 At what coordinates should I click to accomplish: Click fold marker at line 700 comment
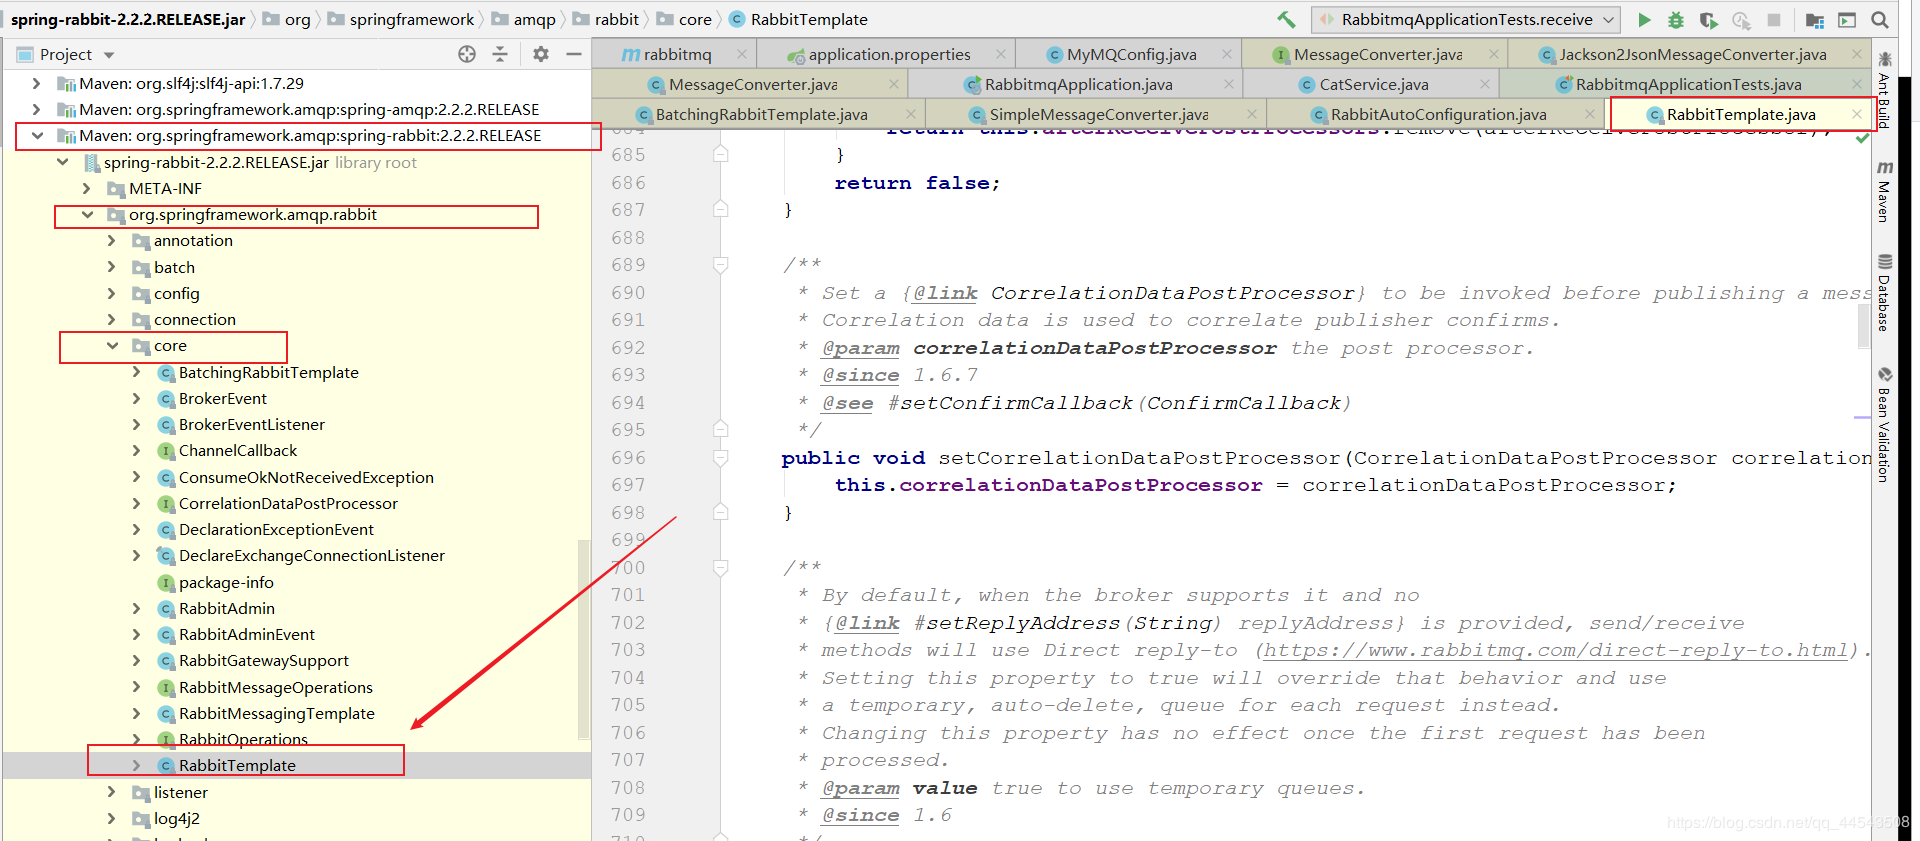tap(720, 568)
